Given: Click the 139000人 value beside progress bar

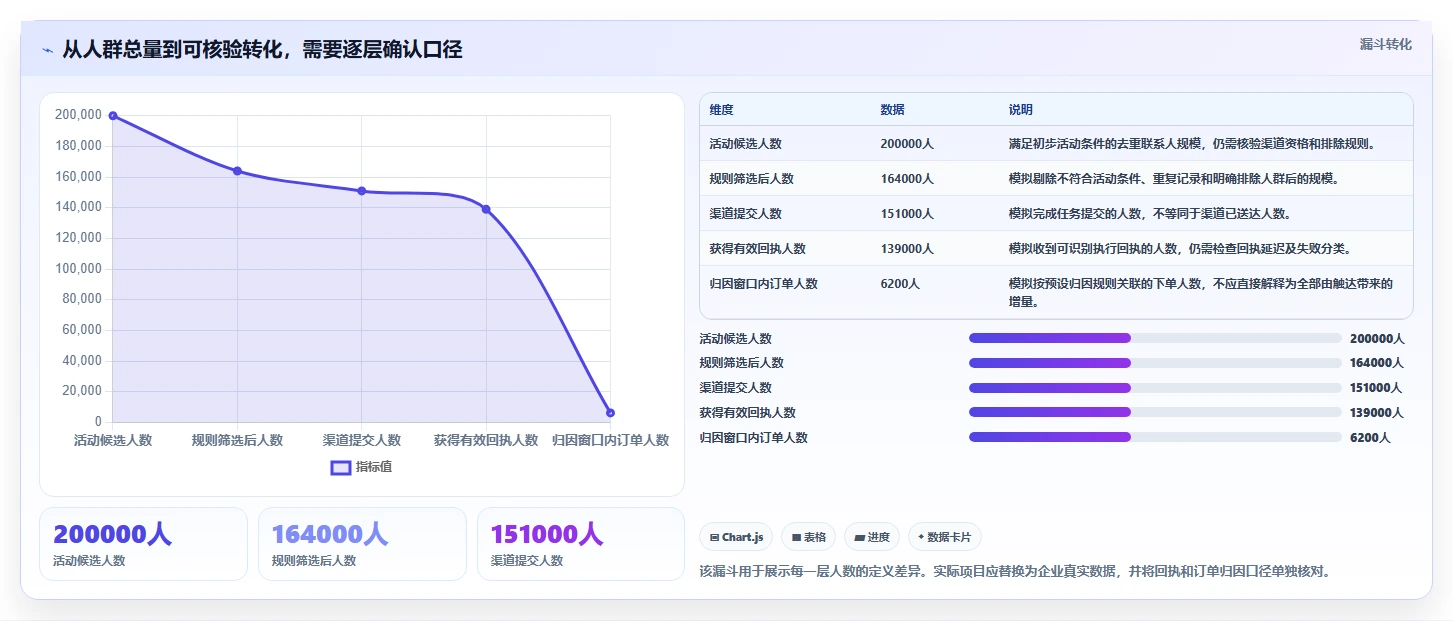Looking at the screenshot, I should pos(1377,413).
